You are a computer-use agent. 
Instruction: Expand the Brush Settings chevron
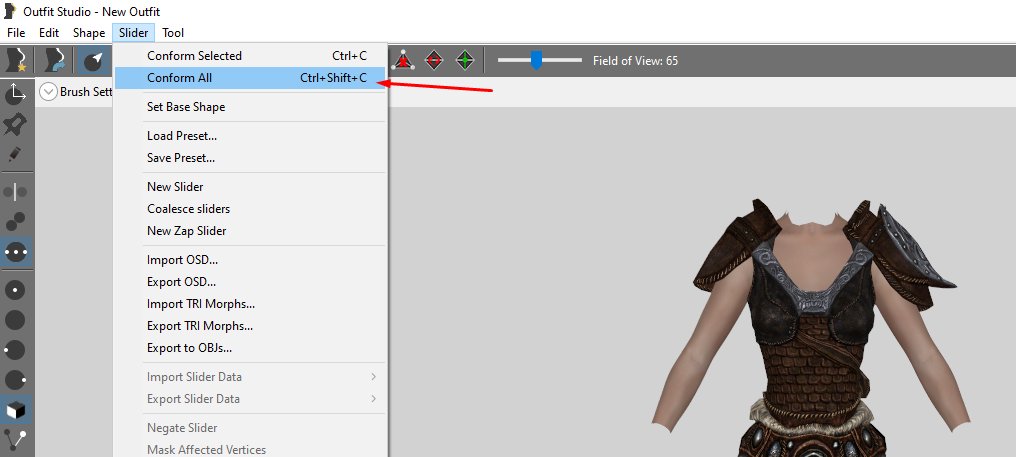coord(48,92)
